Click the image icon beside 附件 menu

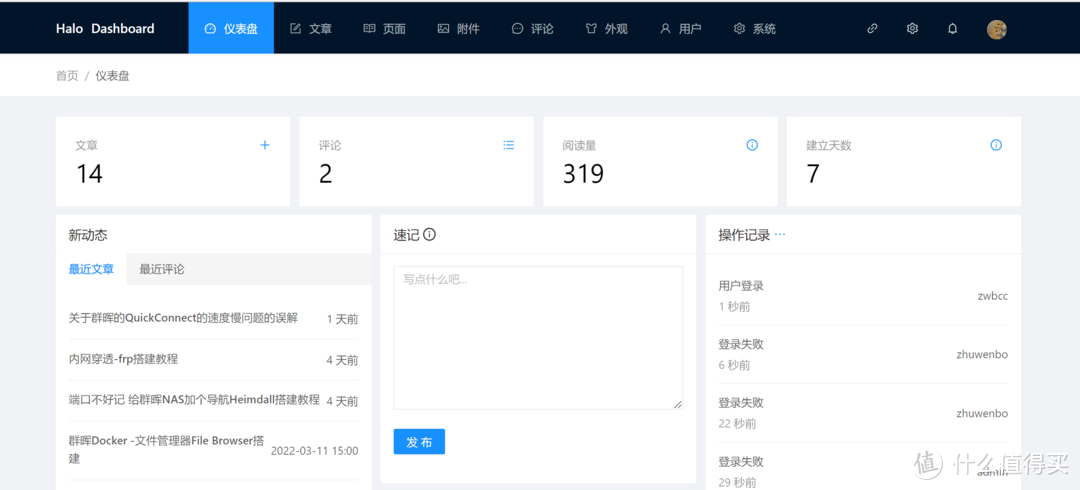pyautogui.click(x=444, y=28)
